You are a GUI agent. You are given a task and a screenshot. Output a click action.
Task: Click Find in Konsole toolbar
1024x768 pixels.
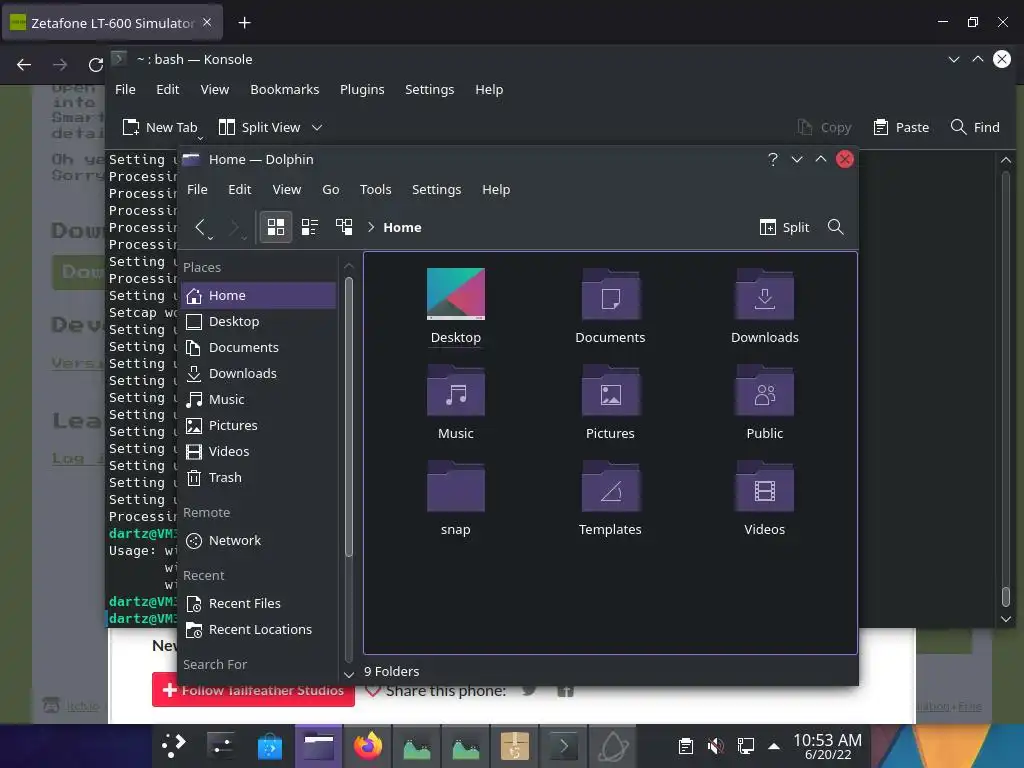(x=975, y=127)
